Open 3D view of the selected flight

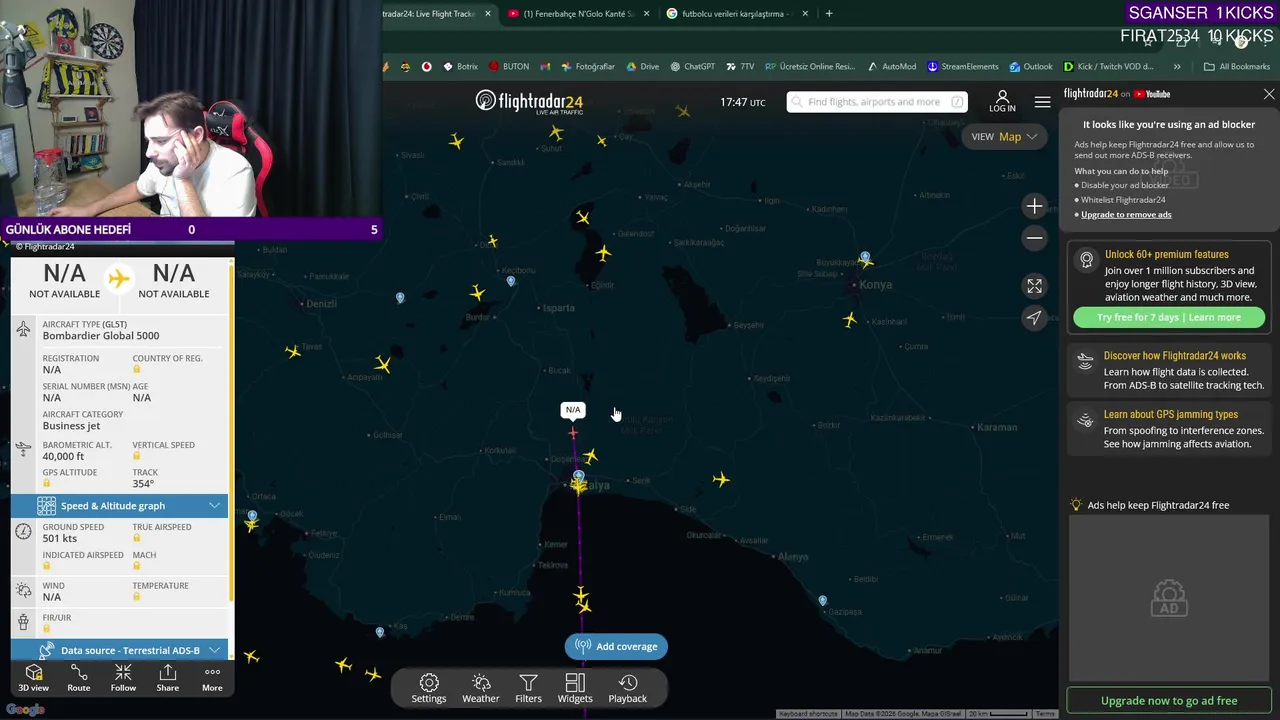click(x=33, y=678)
